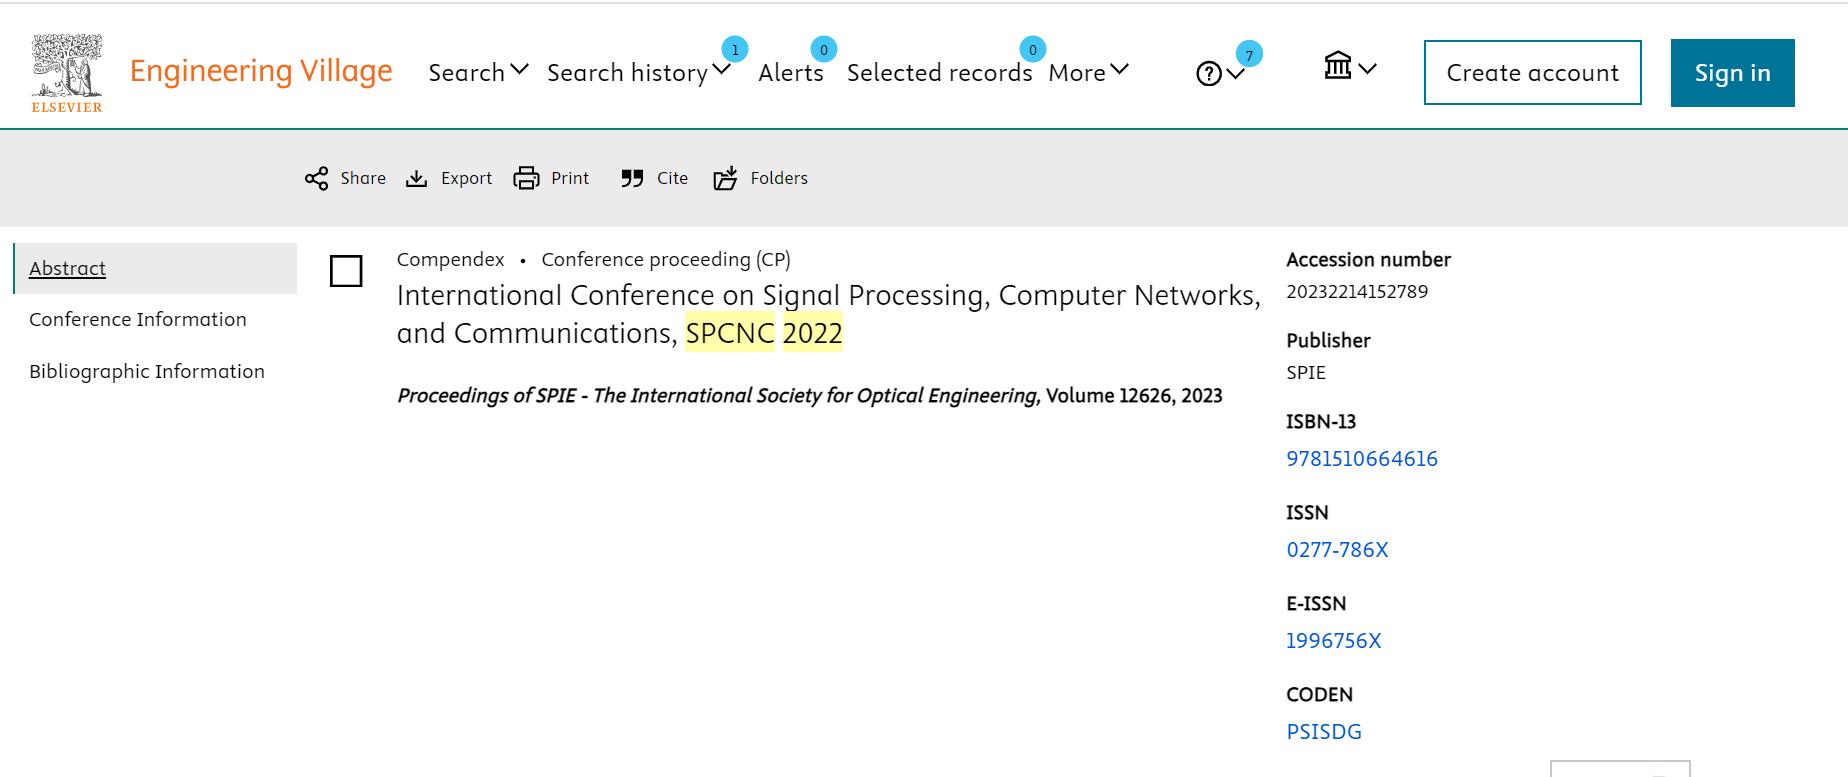Open the help question mark icon

tap(1209, 73)
